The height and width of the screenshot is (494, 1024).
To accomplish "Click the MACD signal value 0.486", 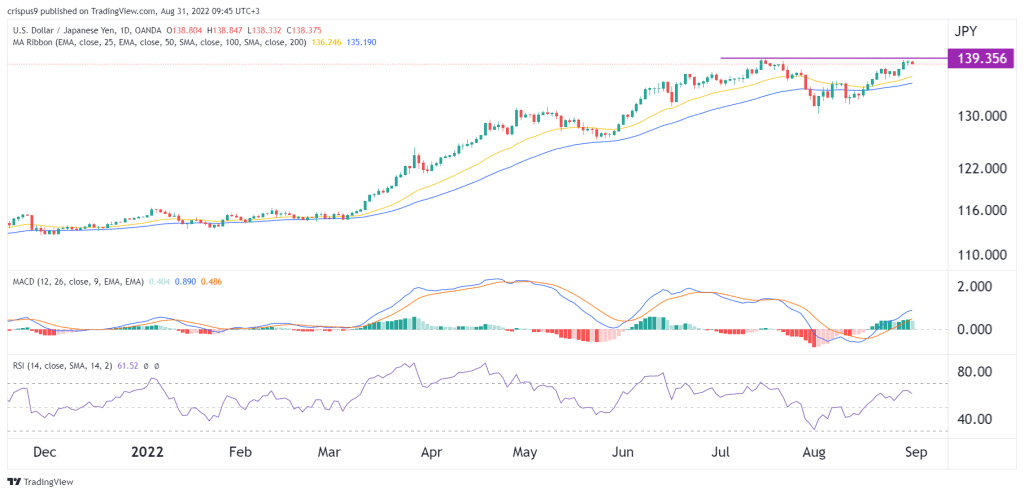I will pos(214,281).
